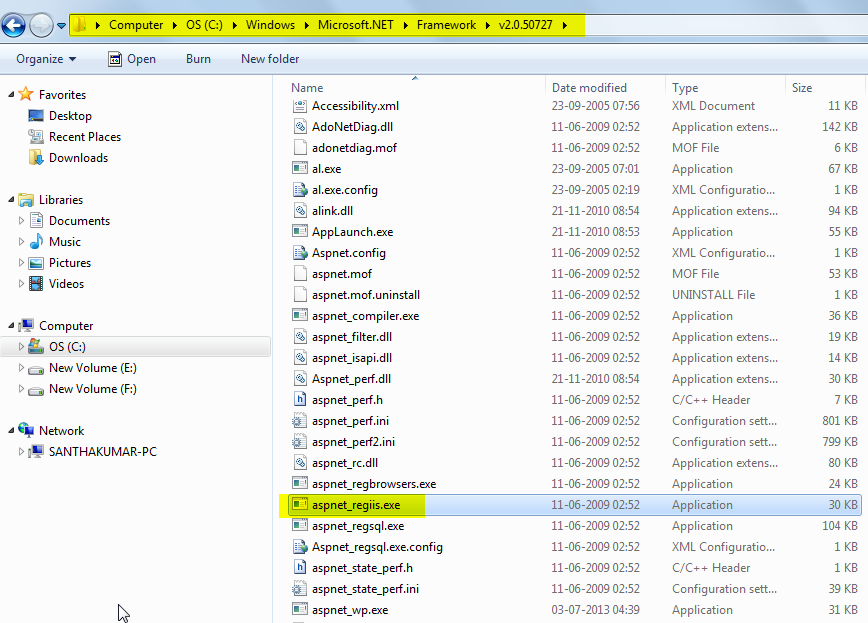Sort files by the Name column header
The height and width of the screenshot is (623, 868).
point(307,87)
